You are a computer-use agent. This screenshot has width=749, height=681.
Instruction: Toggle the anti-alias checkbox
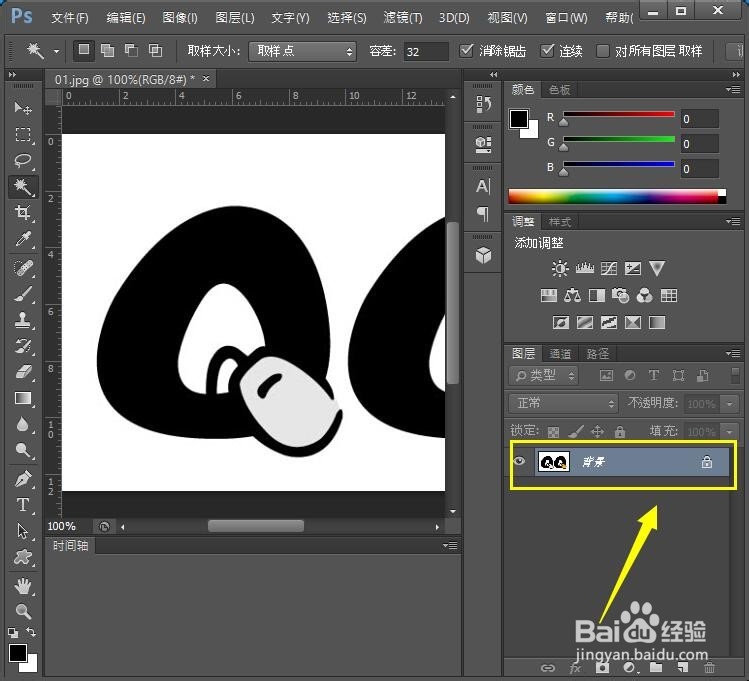pyautogui.click(x=466, y=51)
